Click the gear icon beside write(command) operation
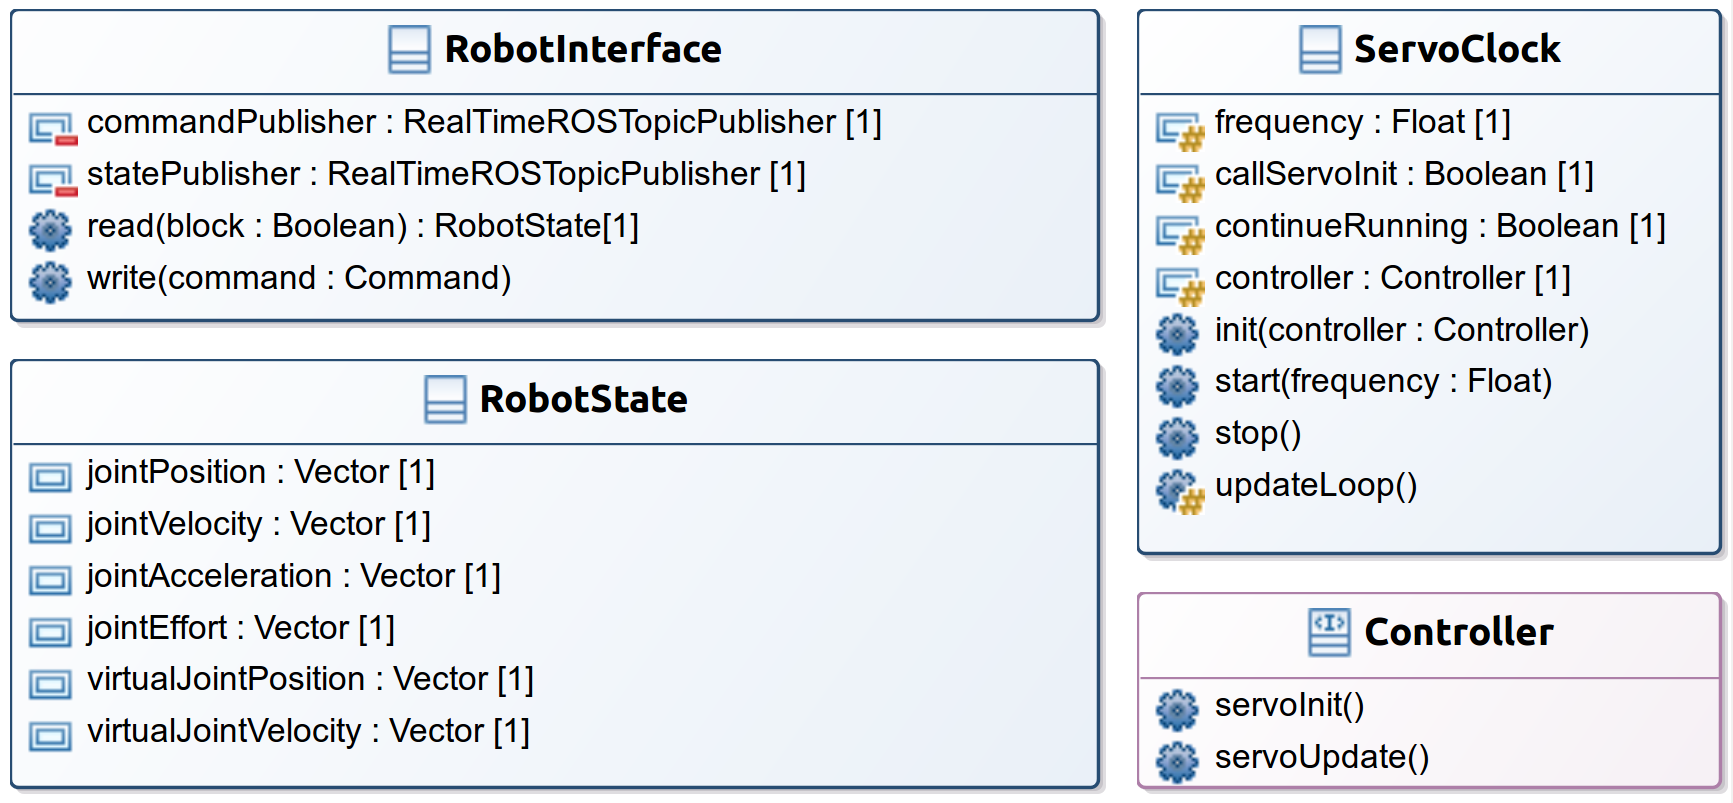The image size is (1733, 803). tap(50, 282)
